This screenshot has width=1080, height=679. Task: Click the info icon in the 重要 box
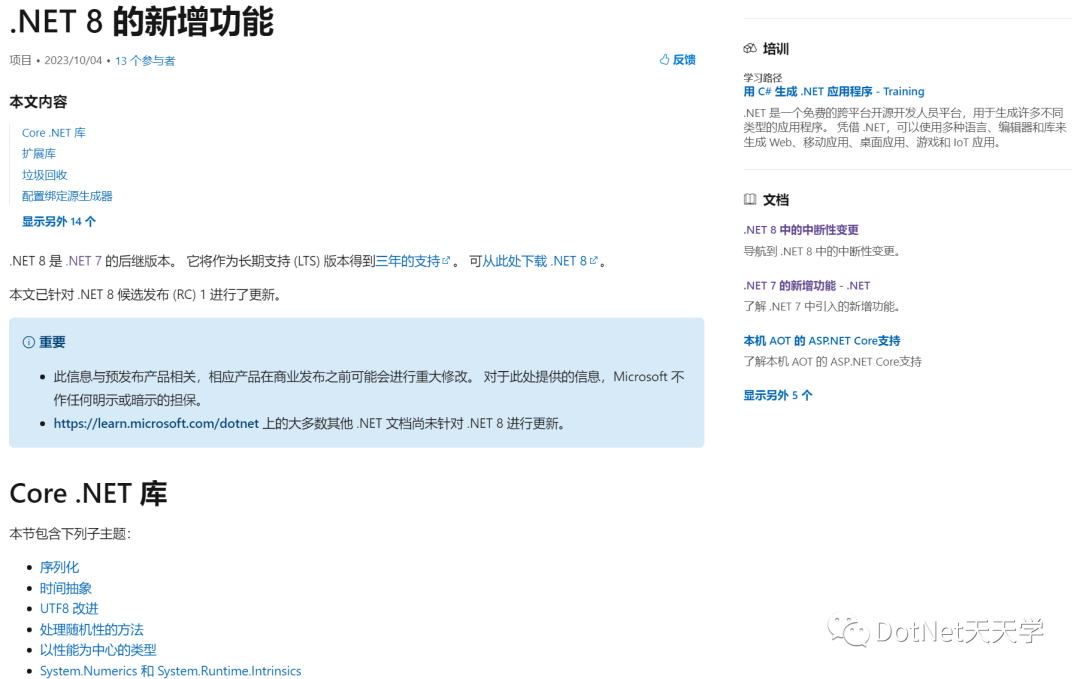pyautogui.click(x=27, y=341)
